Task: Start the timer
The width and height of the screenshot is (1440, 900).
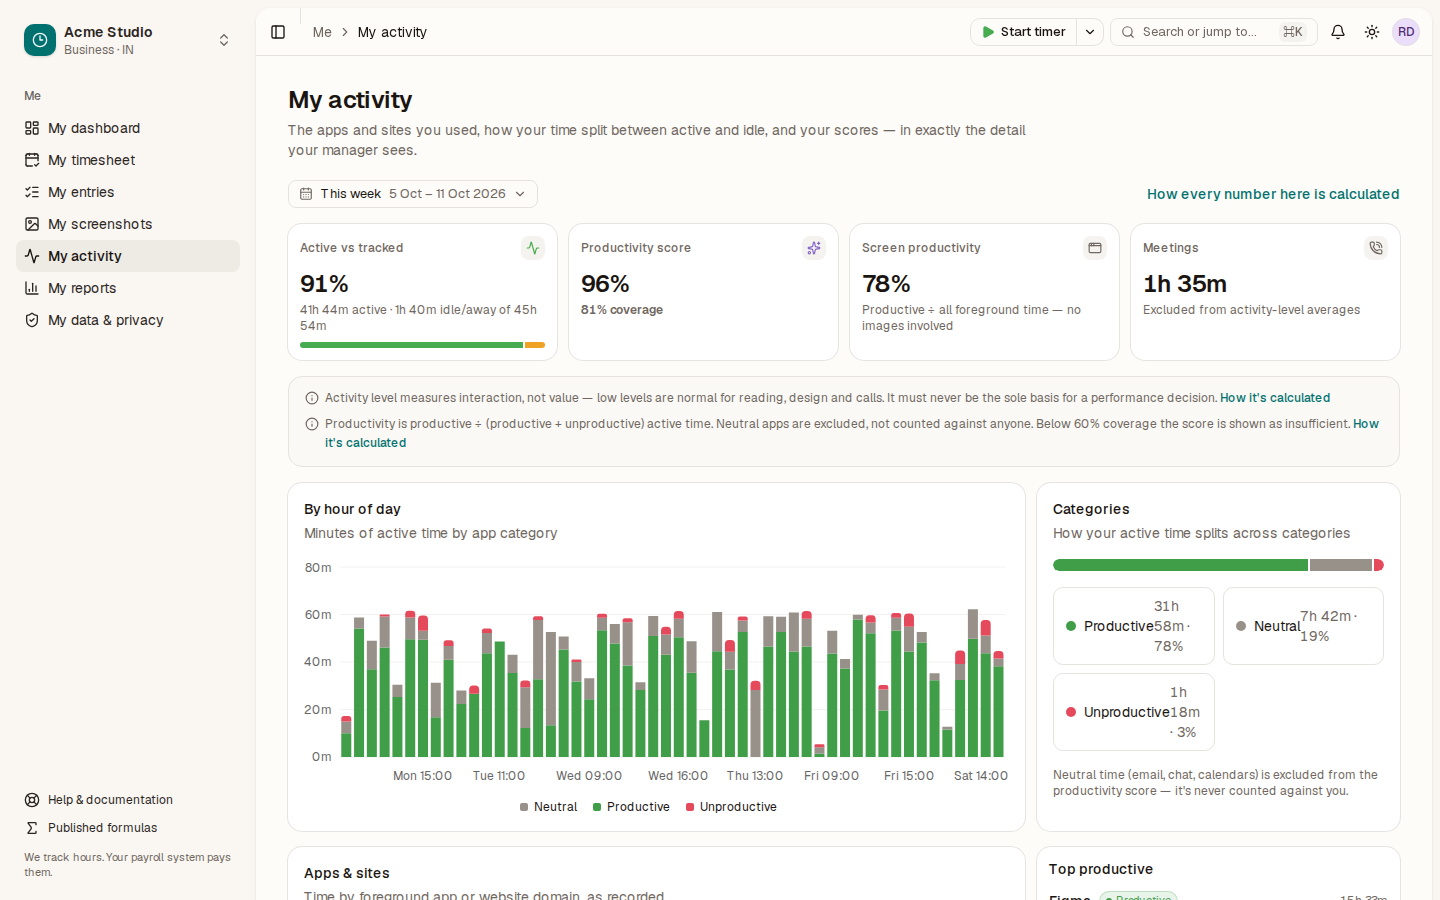Action: pos(1023,32)
